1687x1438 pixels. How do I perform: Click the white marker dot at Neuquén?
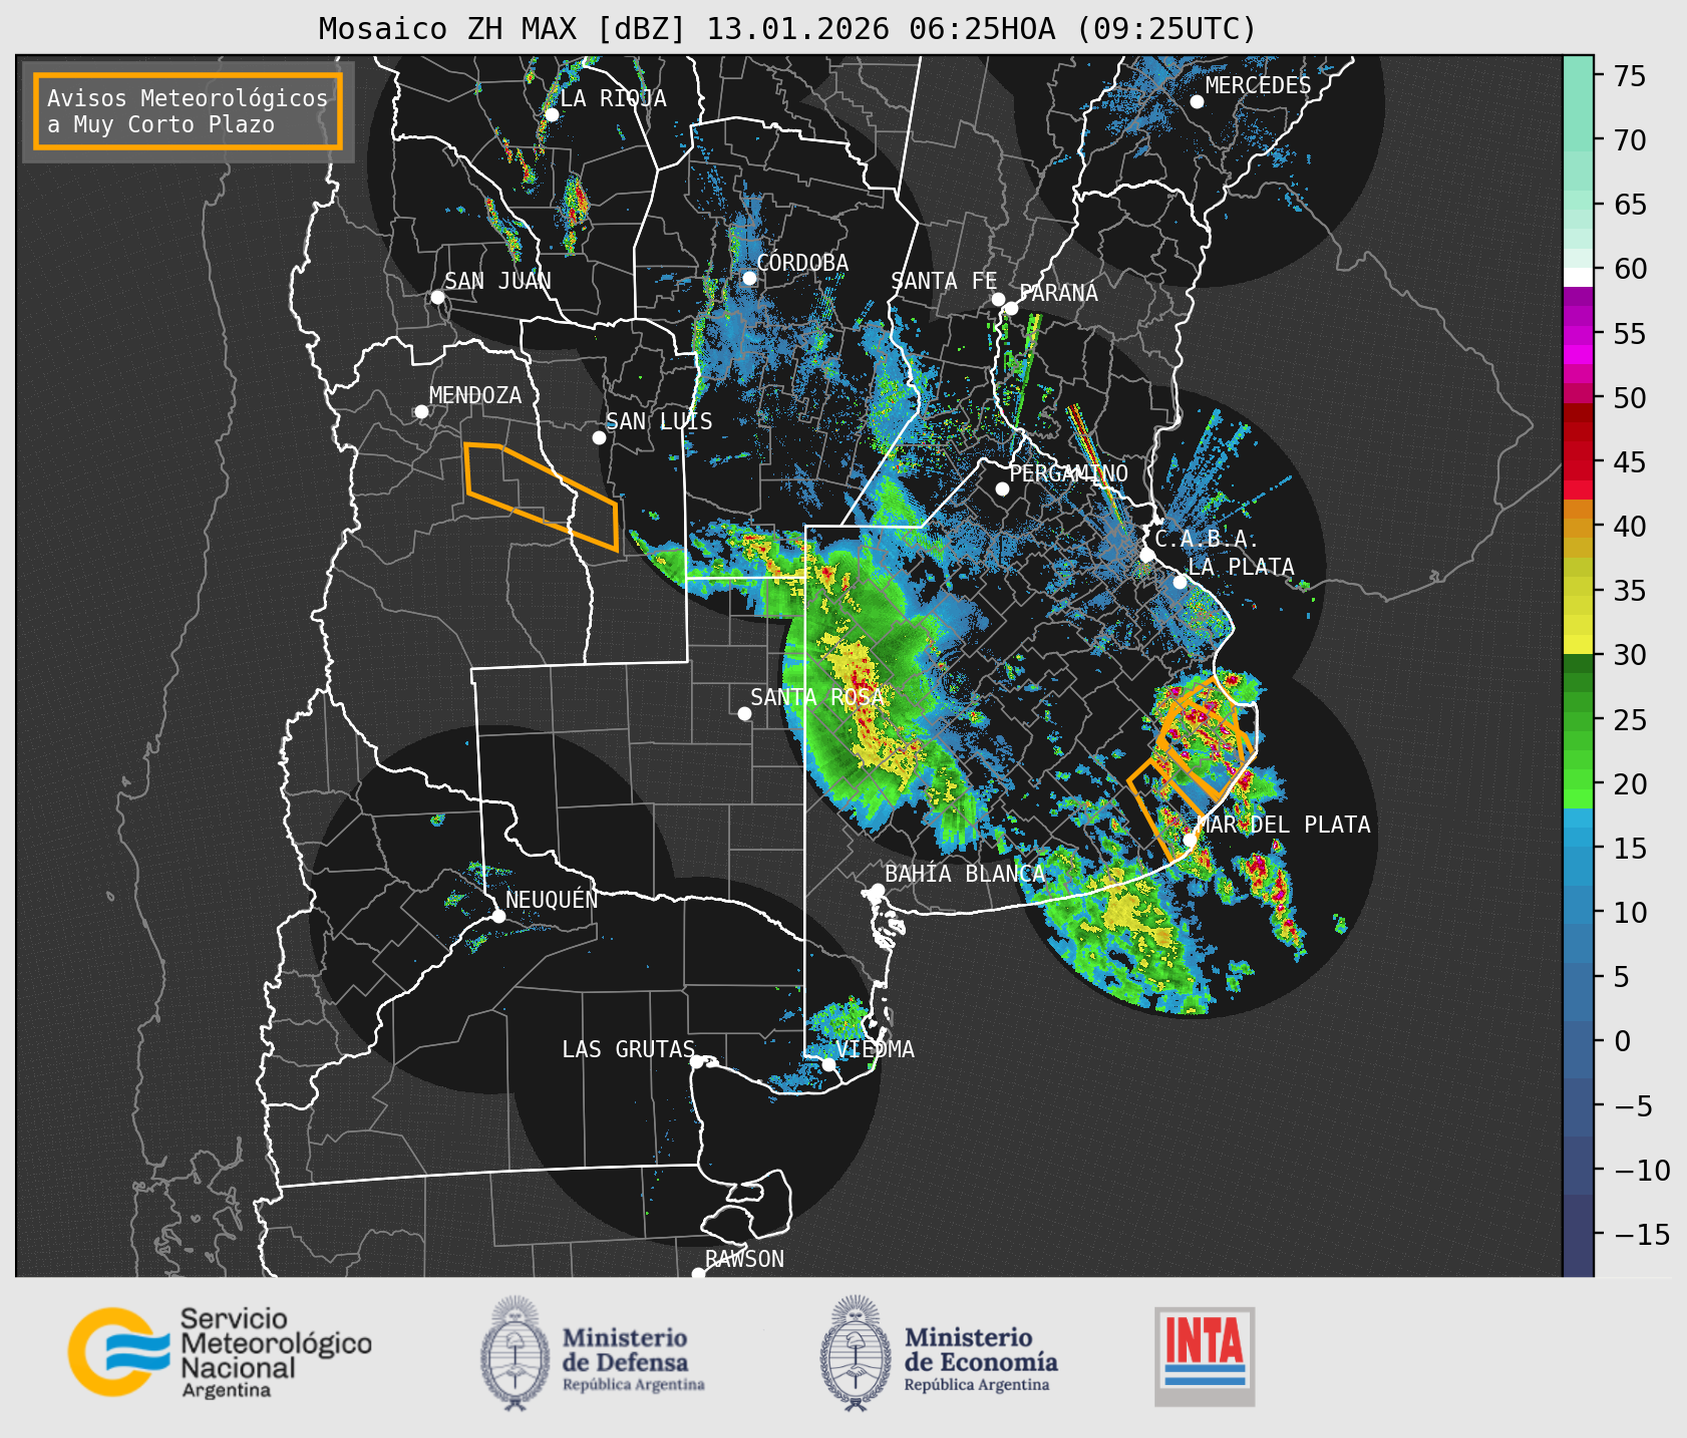498,916
